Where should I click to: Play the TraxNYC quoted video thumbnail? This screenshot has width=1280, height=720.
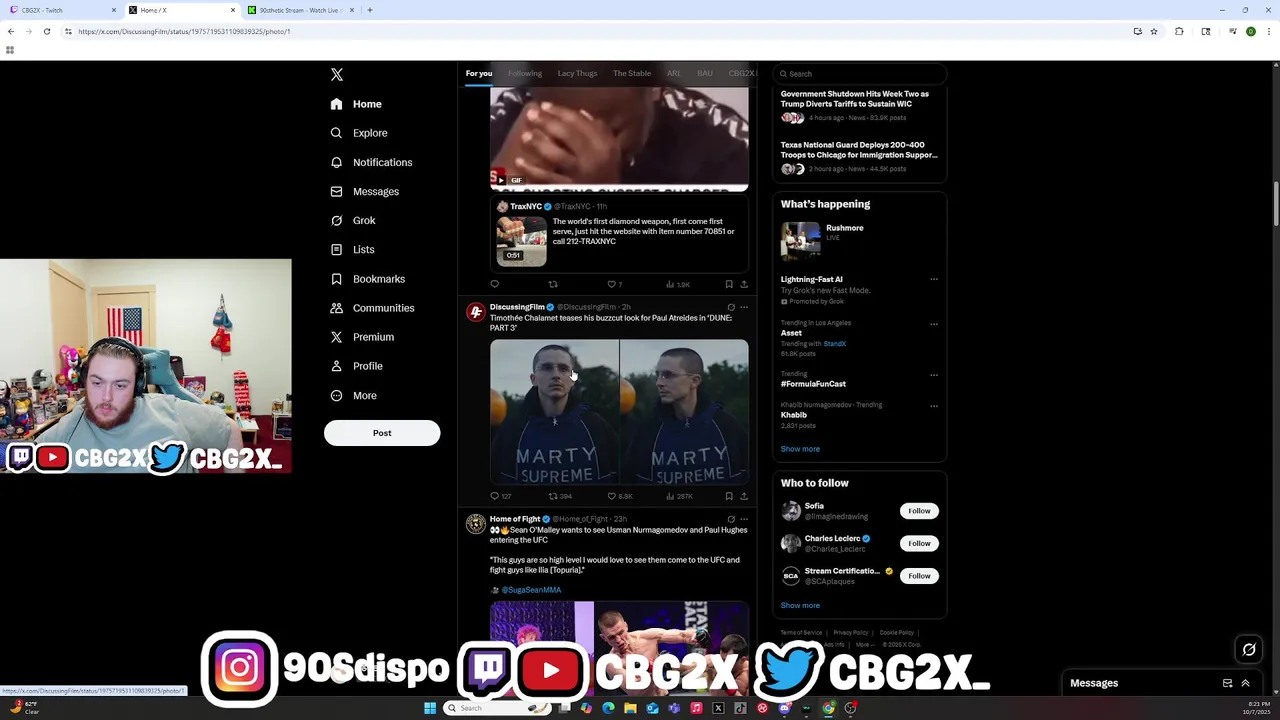(522, 241)
